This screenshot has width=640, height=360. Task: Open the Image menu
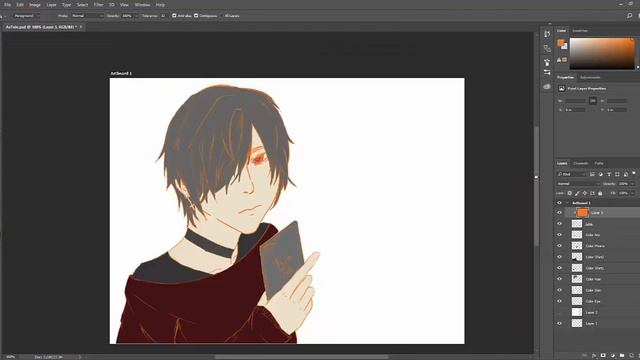pyautogui.click(x=35, y=4)
